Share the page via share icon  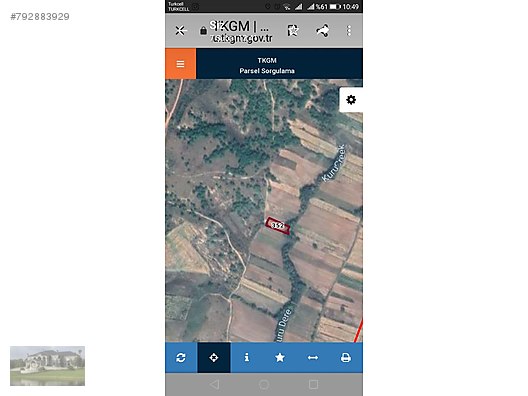point(323,31)
